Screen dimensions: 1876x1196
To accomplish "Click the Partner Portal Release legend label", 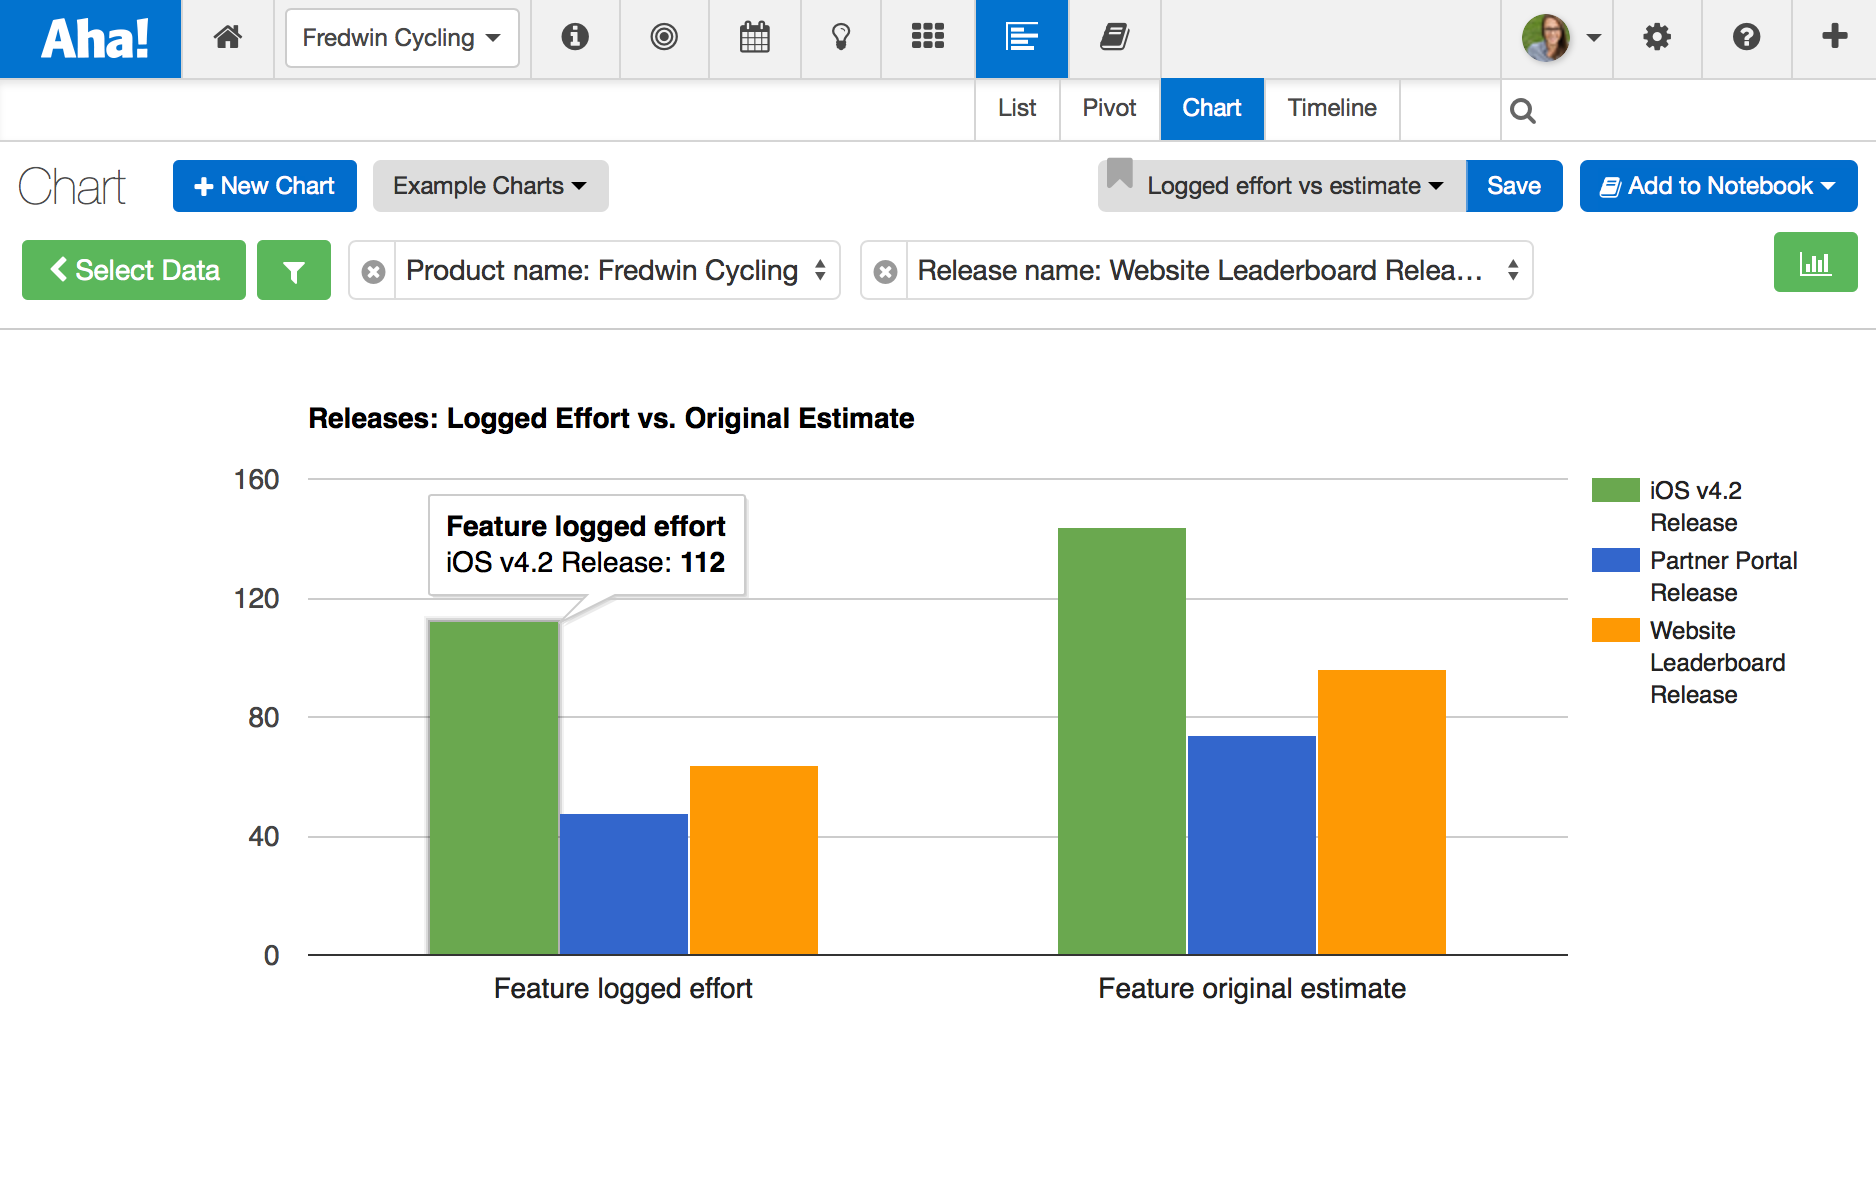I will coord(1724,576).
